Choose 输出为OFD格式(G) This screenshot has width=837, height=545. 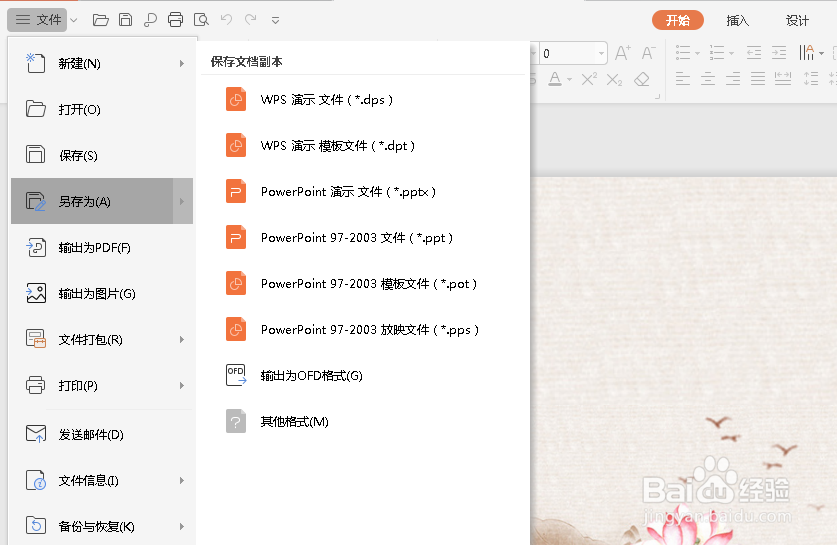(363, 375)
